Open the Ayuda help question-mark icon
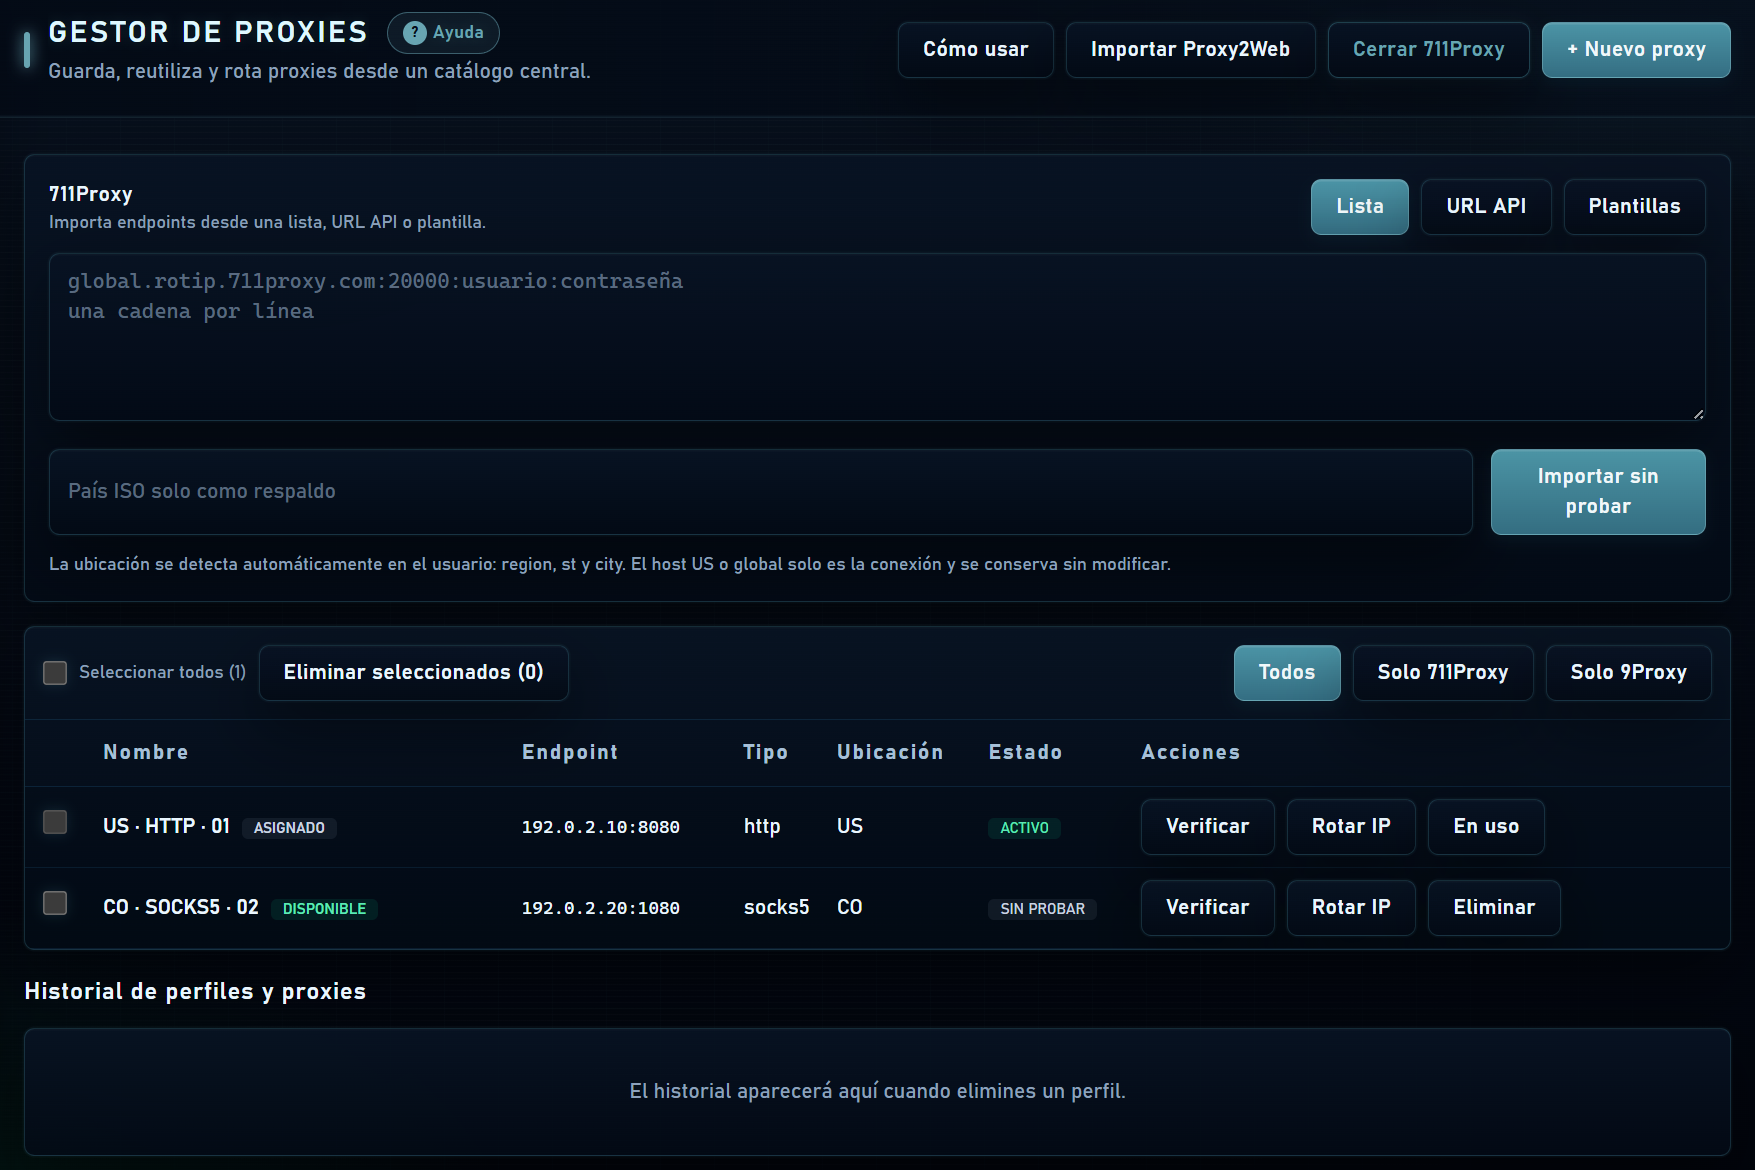 coord(414,33)
